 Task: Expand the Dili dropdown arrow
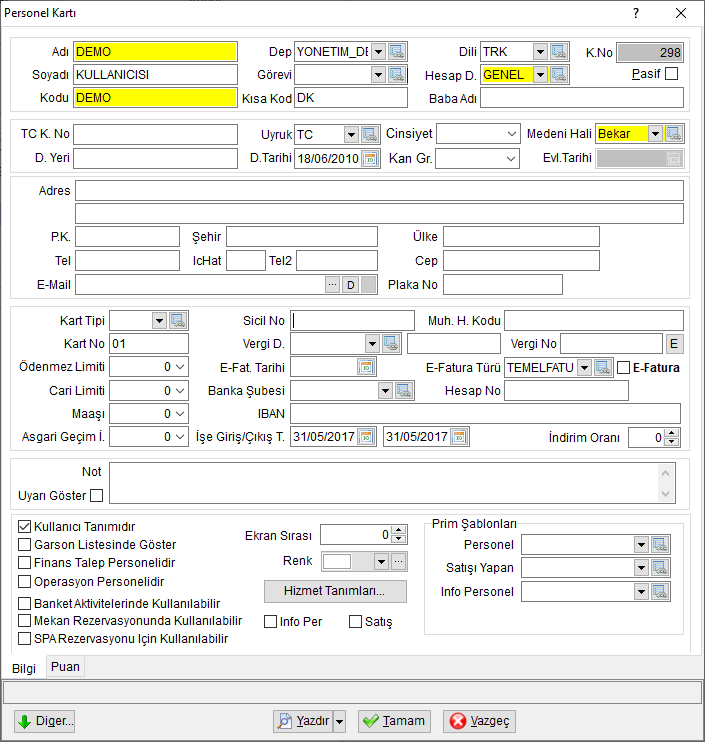pyautogui.click(x=540, y=52)
